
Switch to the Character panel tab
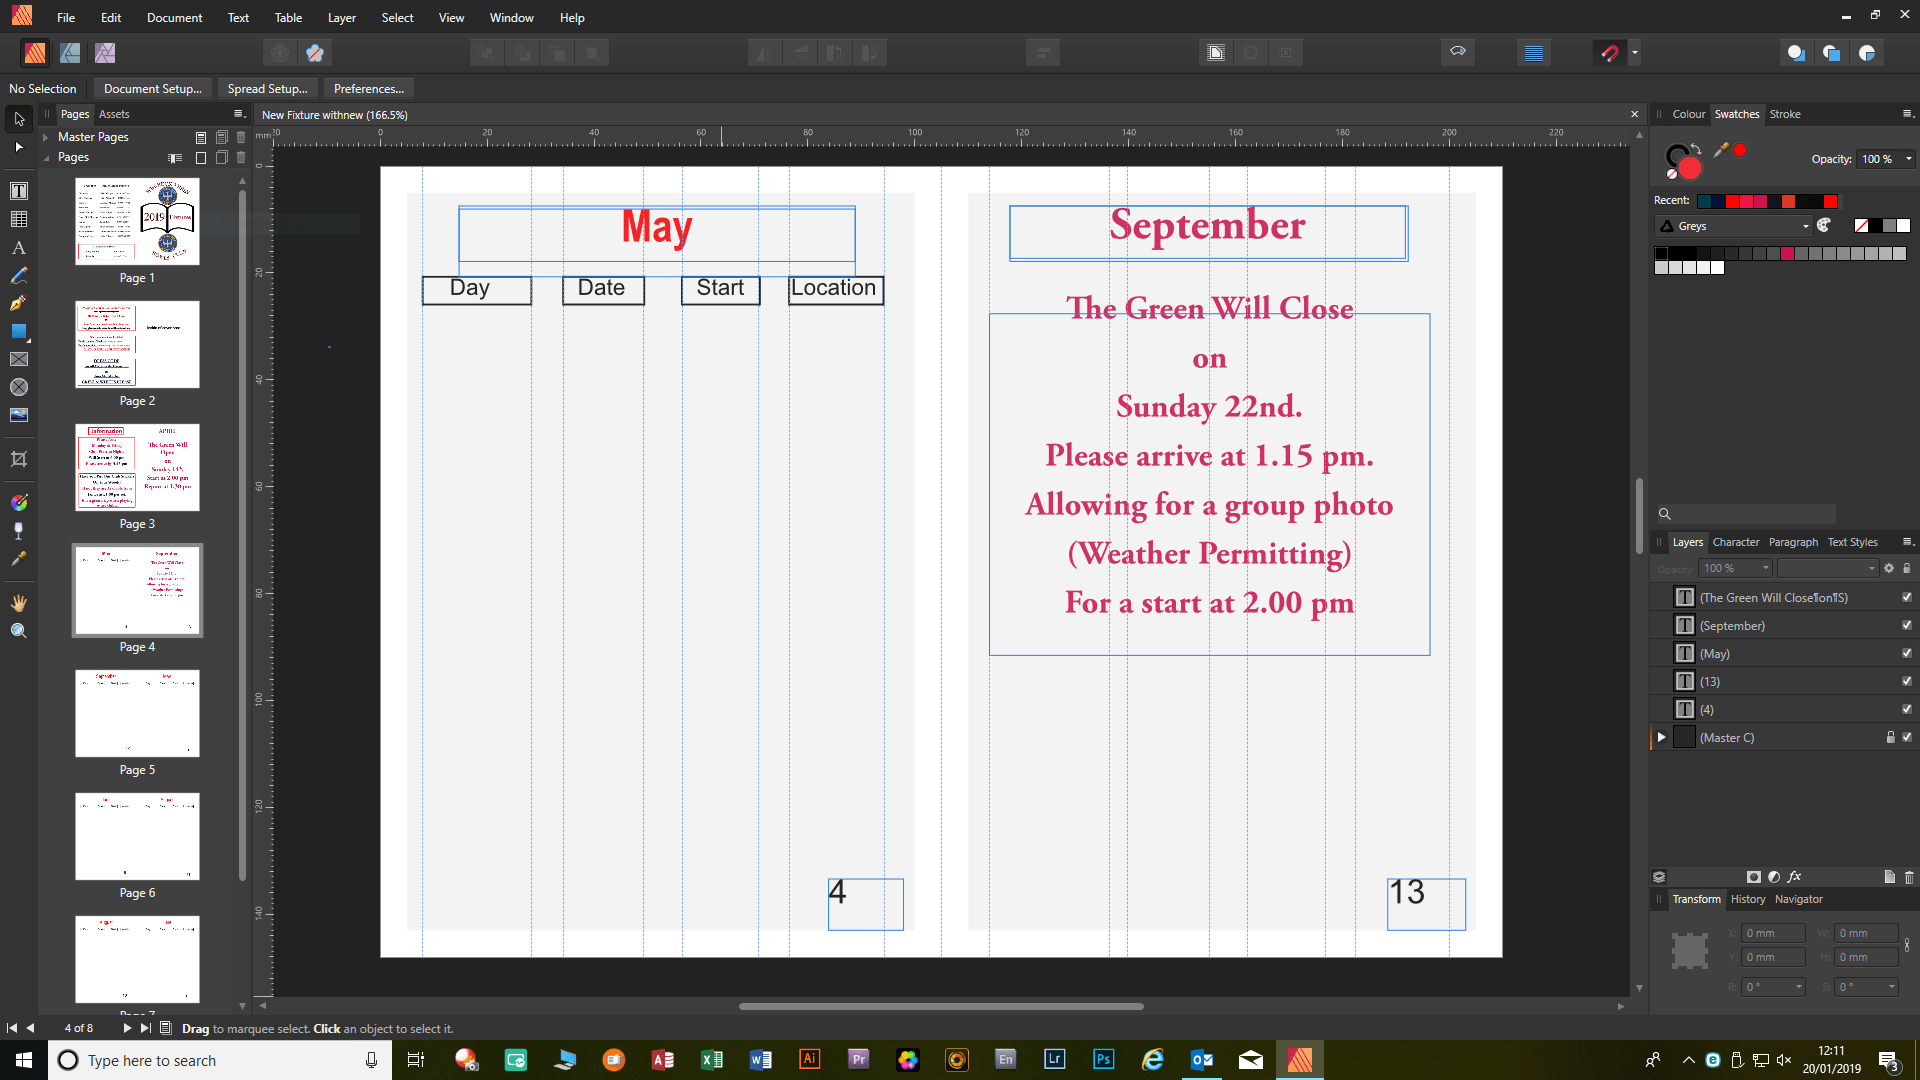point(1736,541)
